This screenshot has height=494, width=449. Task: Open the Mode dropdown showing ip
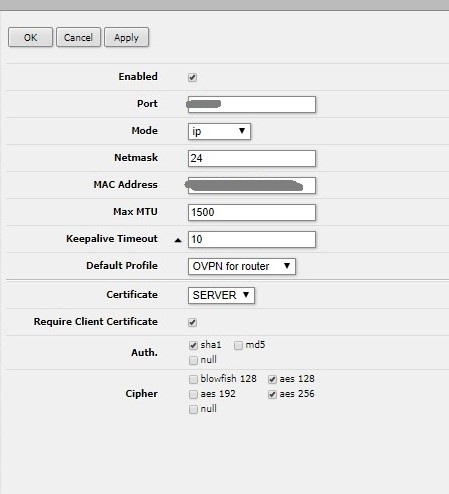[219, 131]
